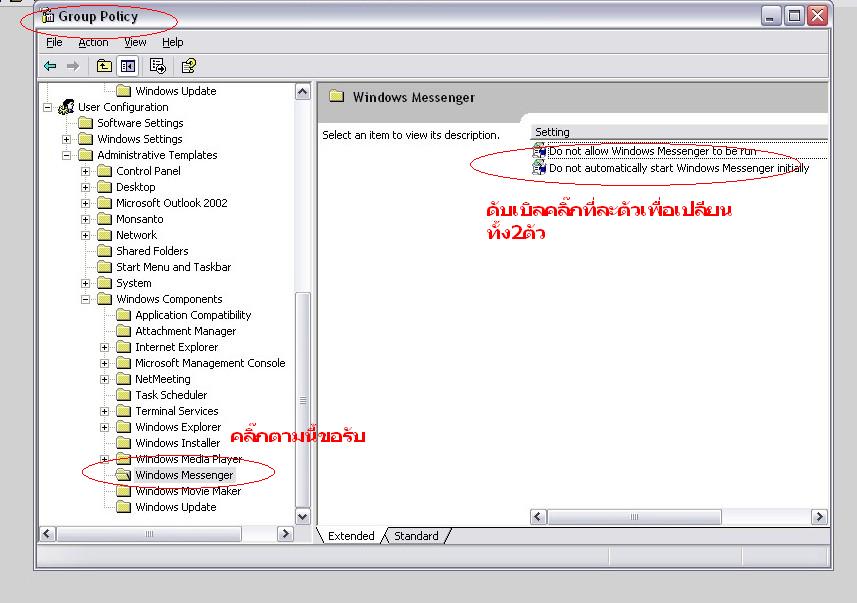Click the Desktop folder icon

click(x=104, y=187)
